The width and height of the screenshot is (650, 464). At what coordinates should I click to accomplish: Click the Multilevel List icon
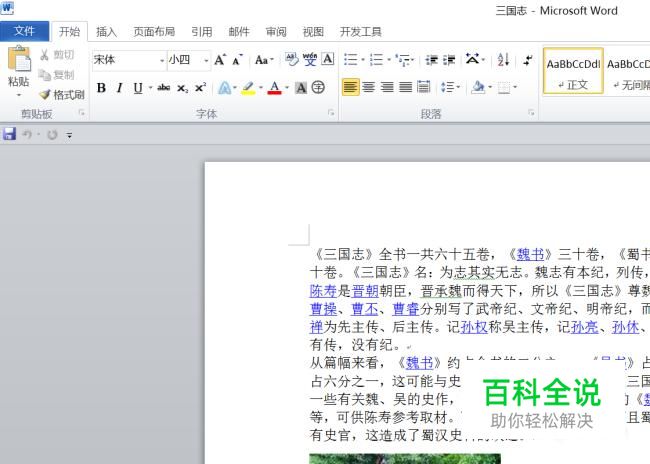click(x=403, y=60)
